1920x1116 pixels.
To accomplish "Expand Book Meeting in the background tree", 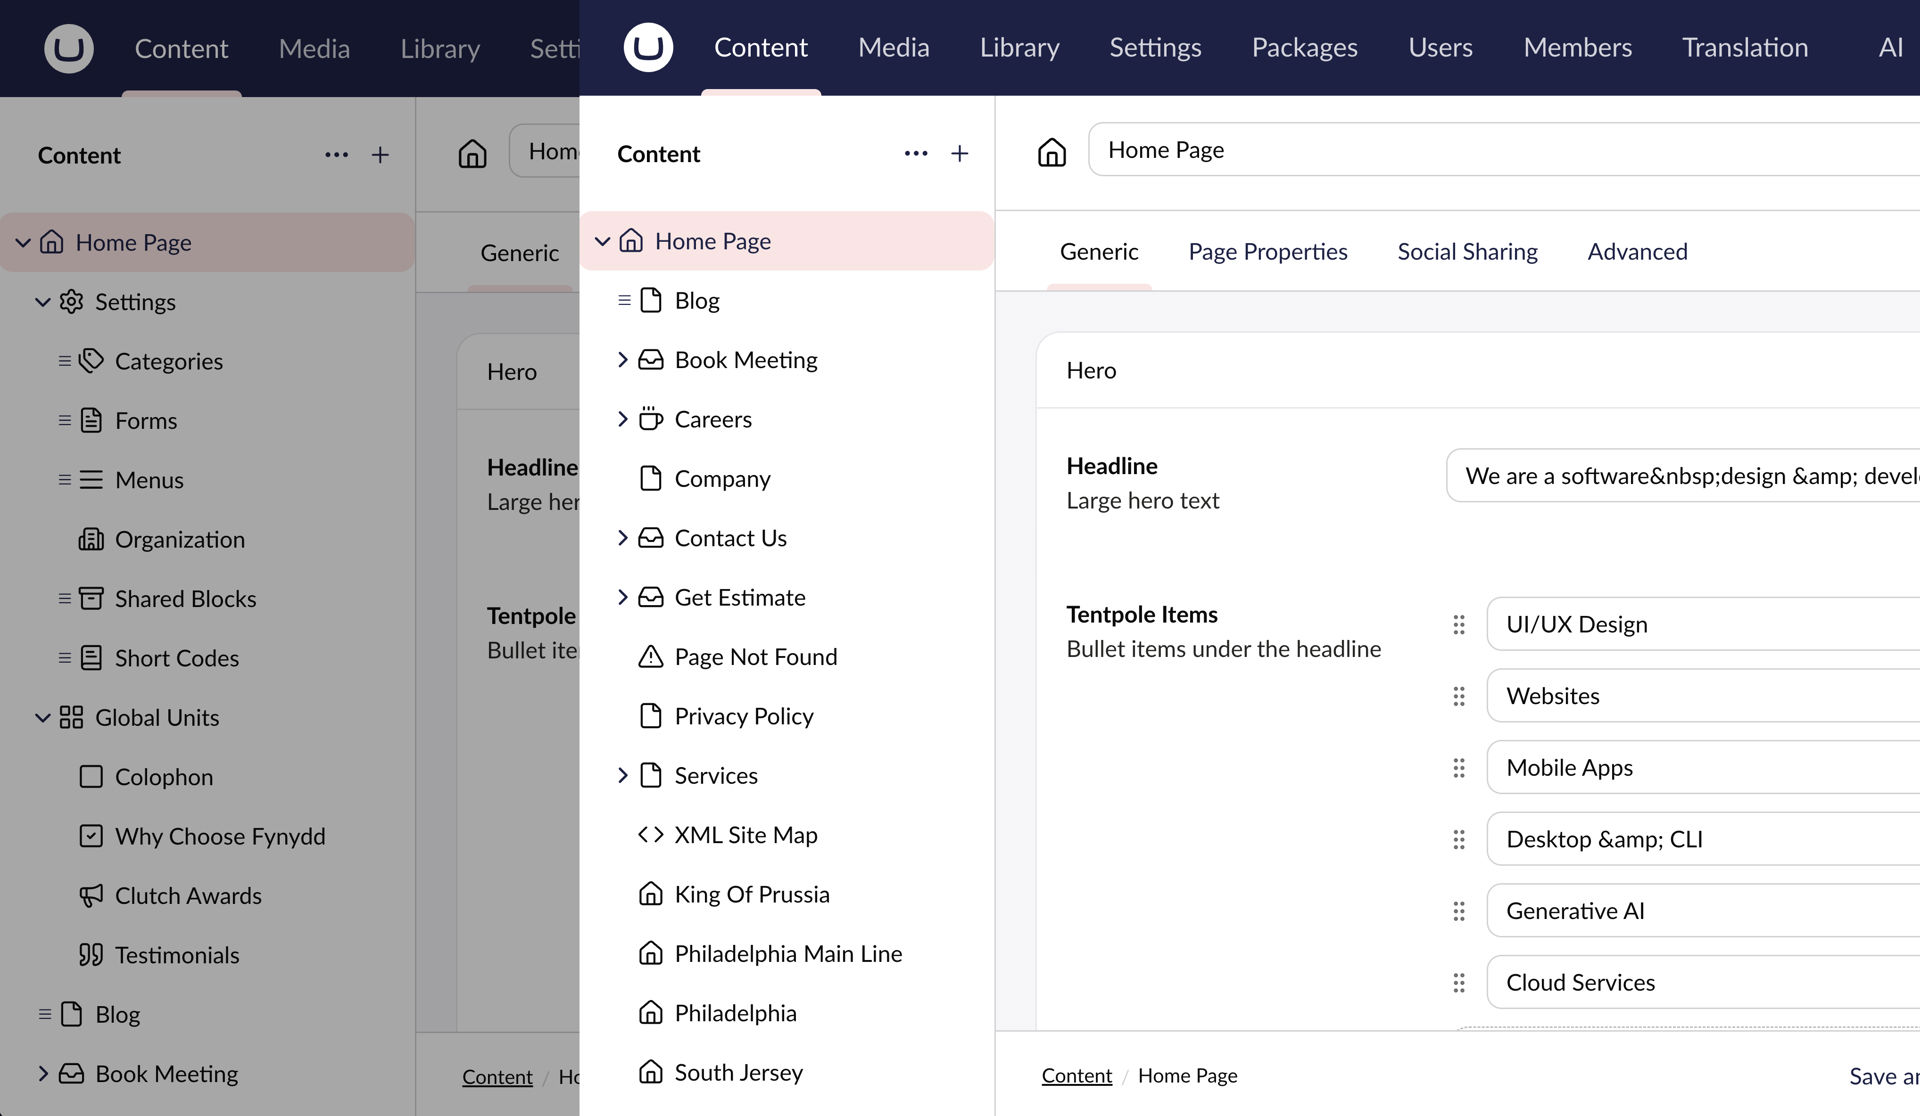I will click(x=42, y=1074).
